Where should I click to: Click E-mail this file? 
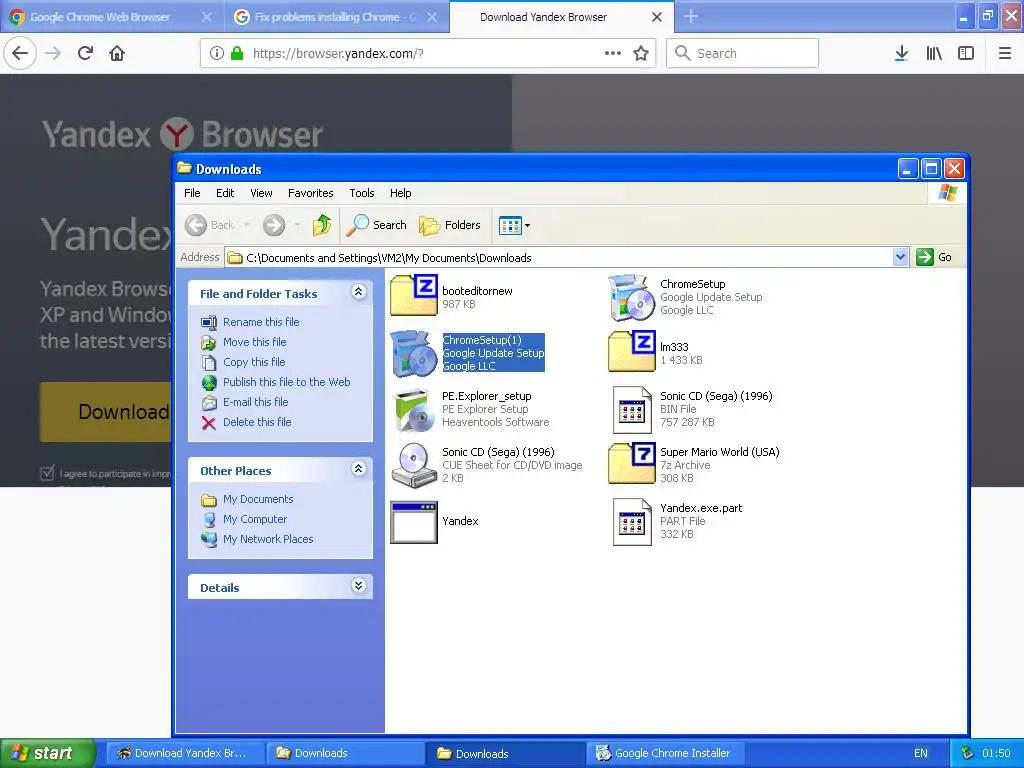point(255,402)
